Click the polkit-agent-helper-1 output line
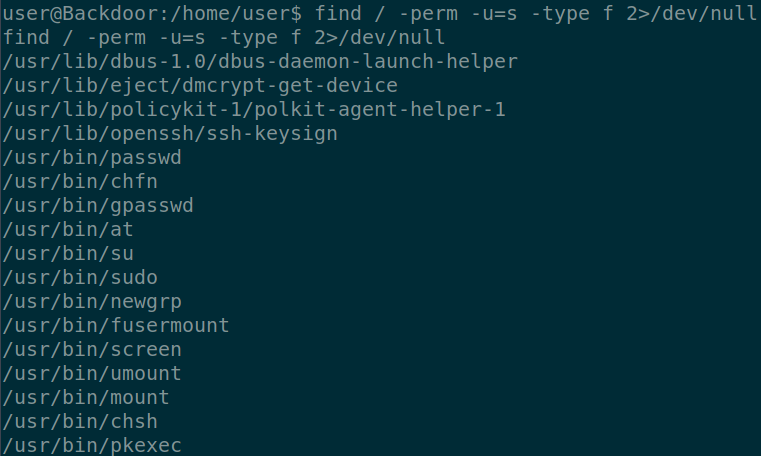Image resolution: width=761 pixels, height=456 pixels. pyautogui.click(x=254, y=109)
